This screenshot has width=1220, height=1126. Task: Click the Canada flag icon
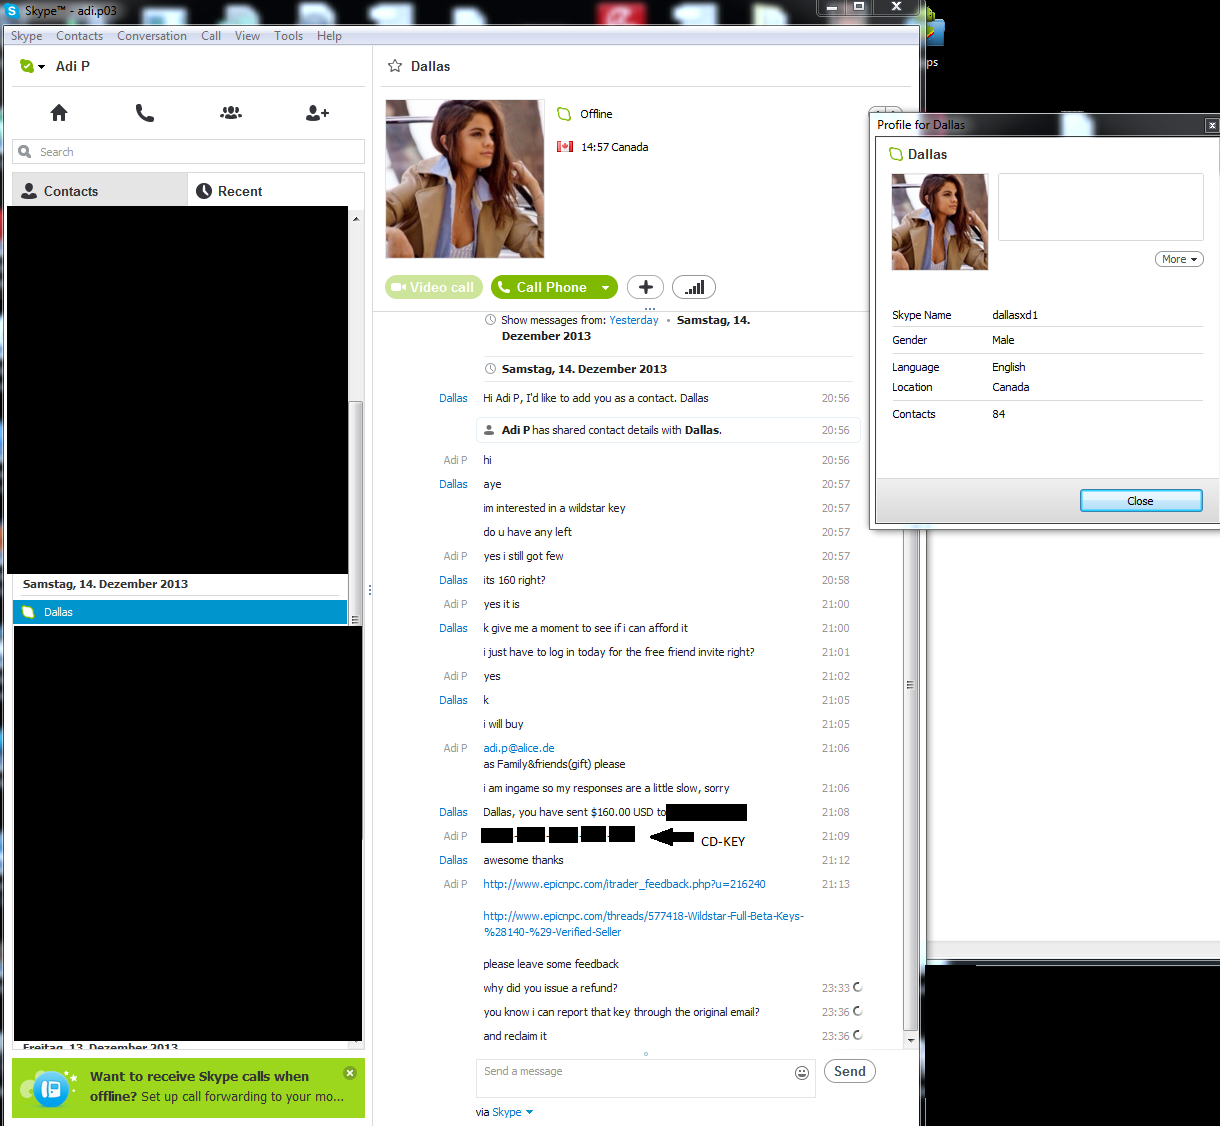565,147
